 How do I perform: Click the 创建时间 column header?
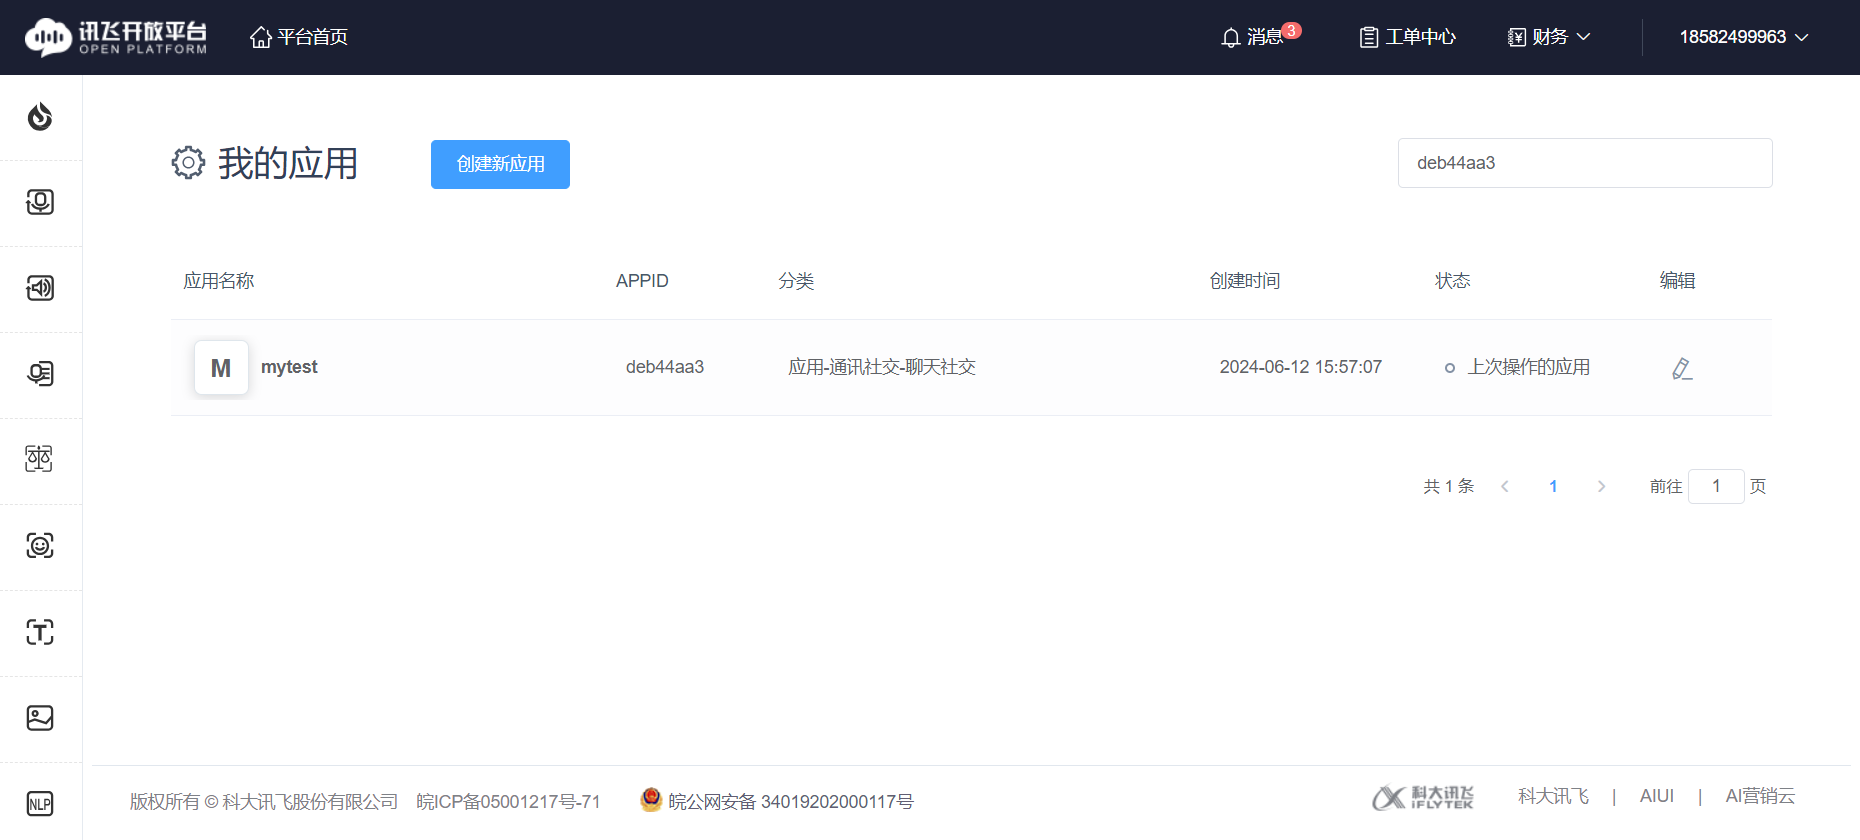[1245, 281]
